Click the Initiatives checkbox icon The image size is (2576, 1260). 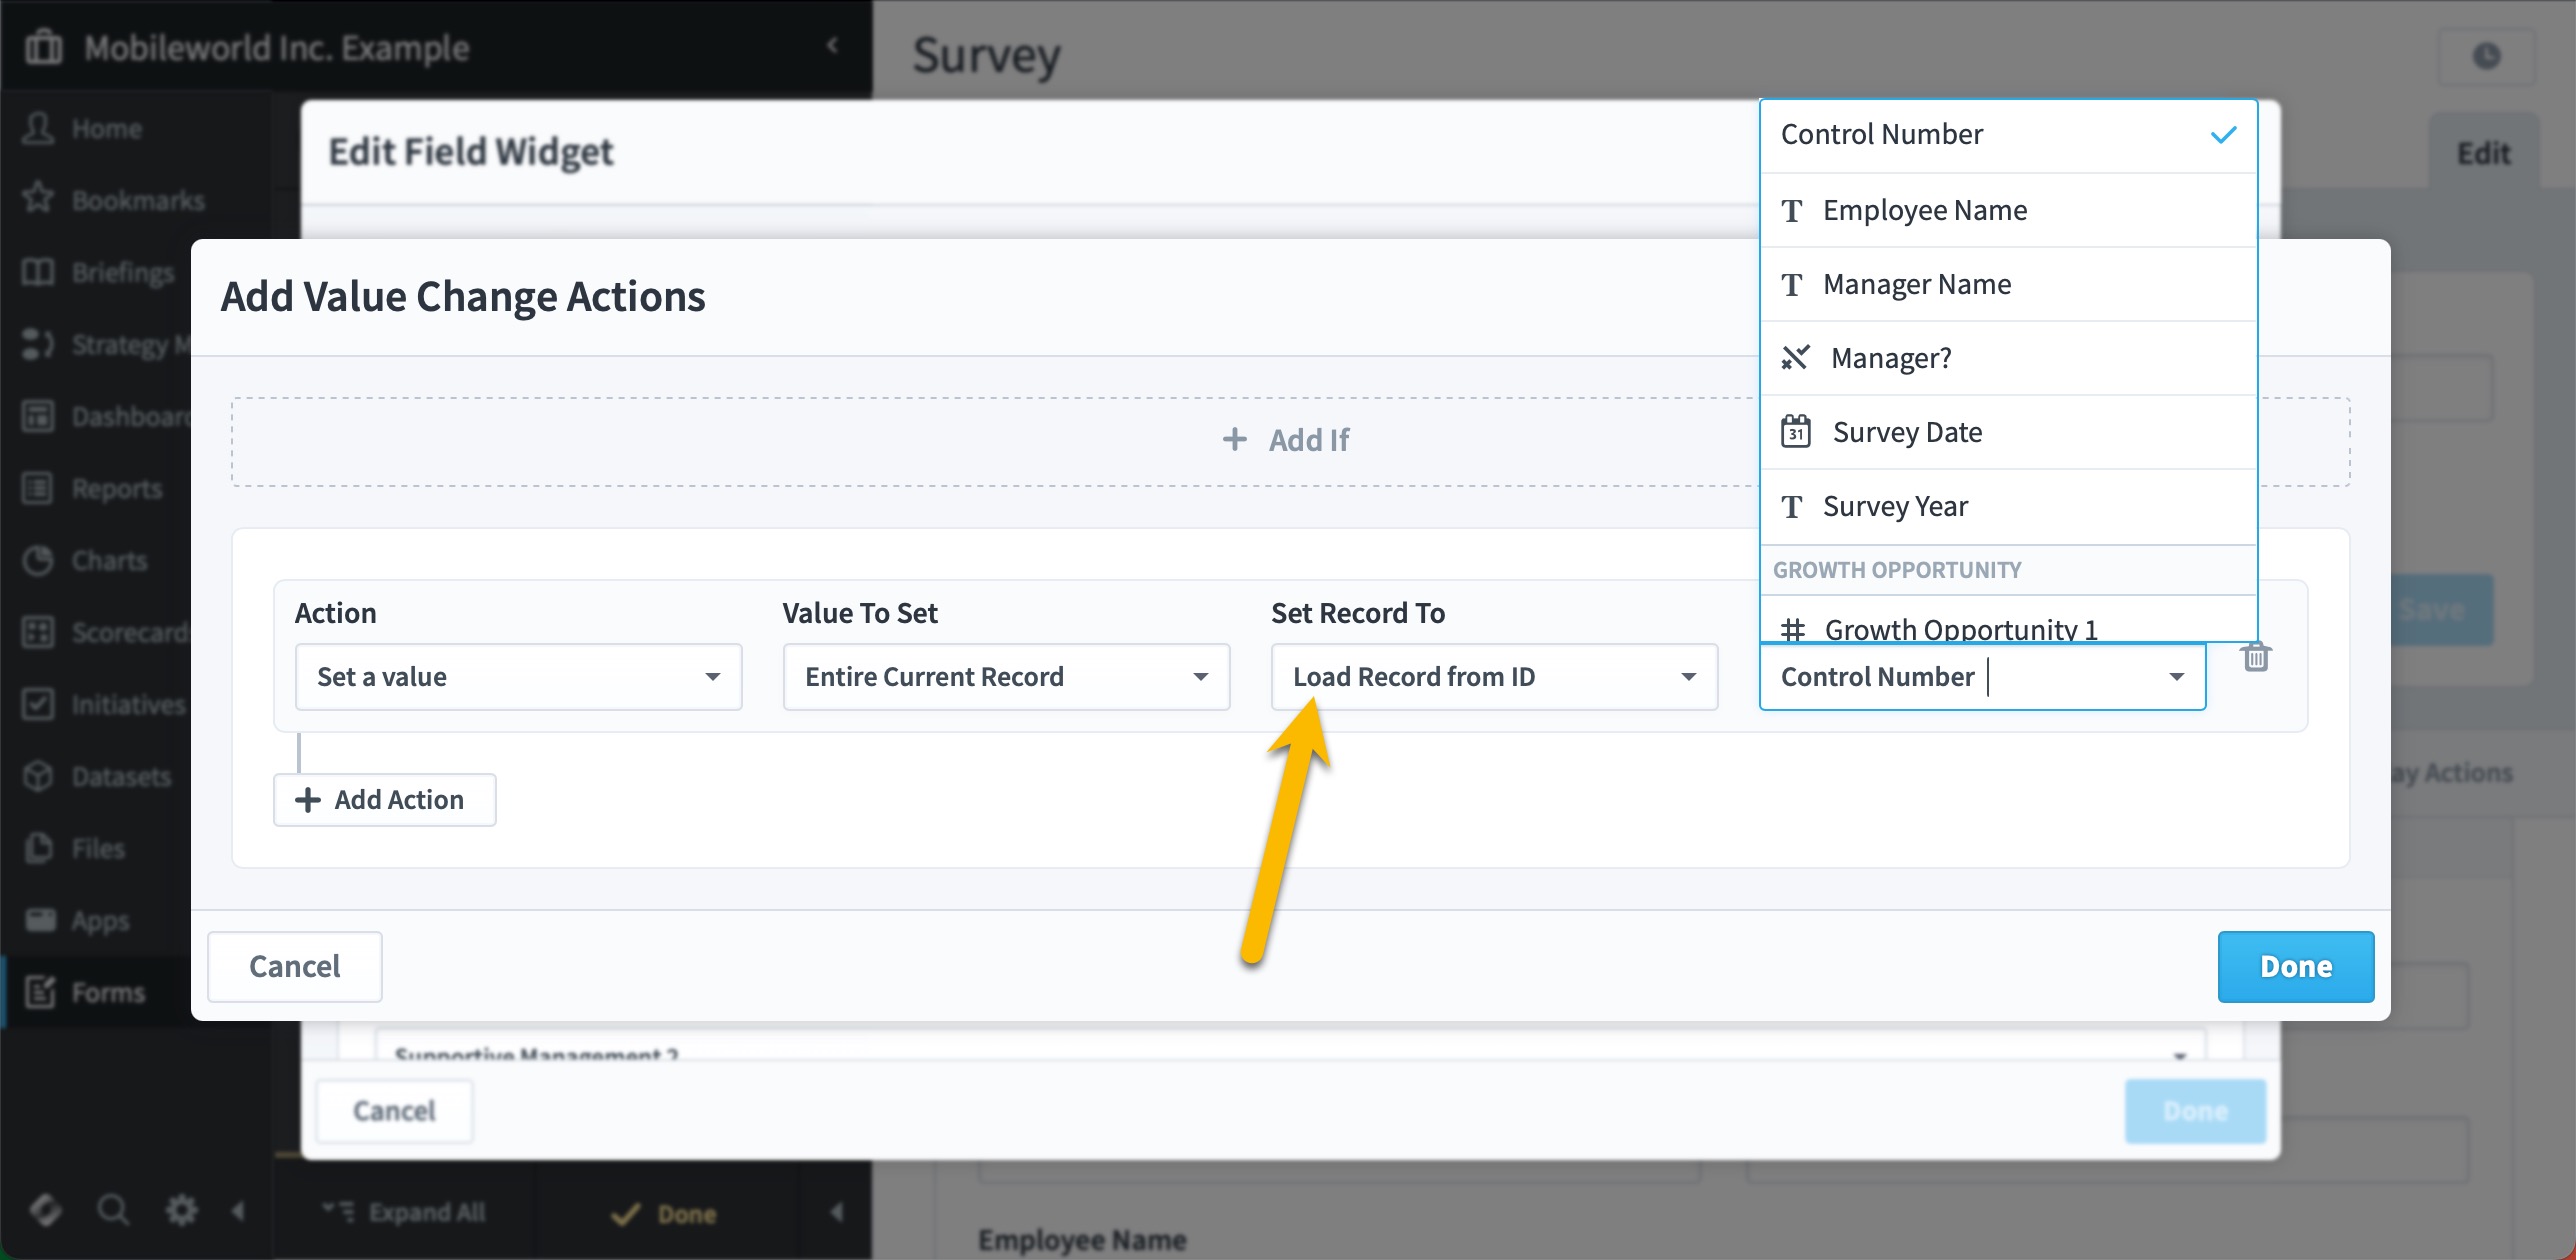click(39, 704)
